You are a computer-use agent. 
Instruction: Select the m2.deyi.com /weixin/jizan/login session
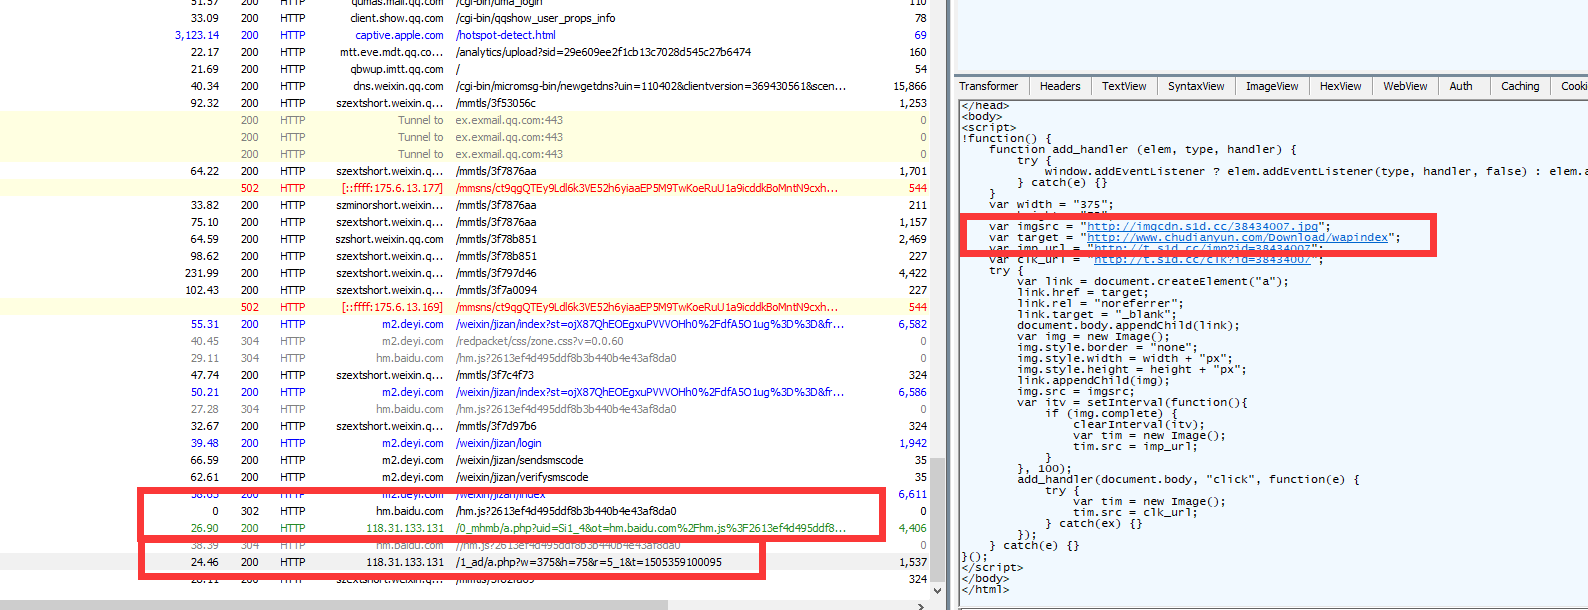[x=465, y=443]
